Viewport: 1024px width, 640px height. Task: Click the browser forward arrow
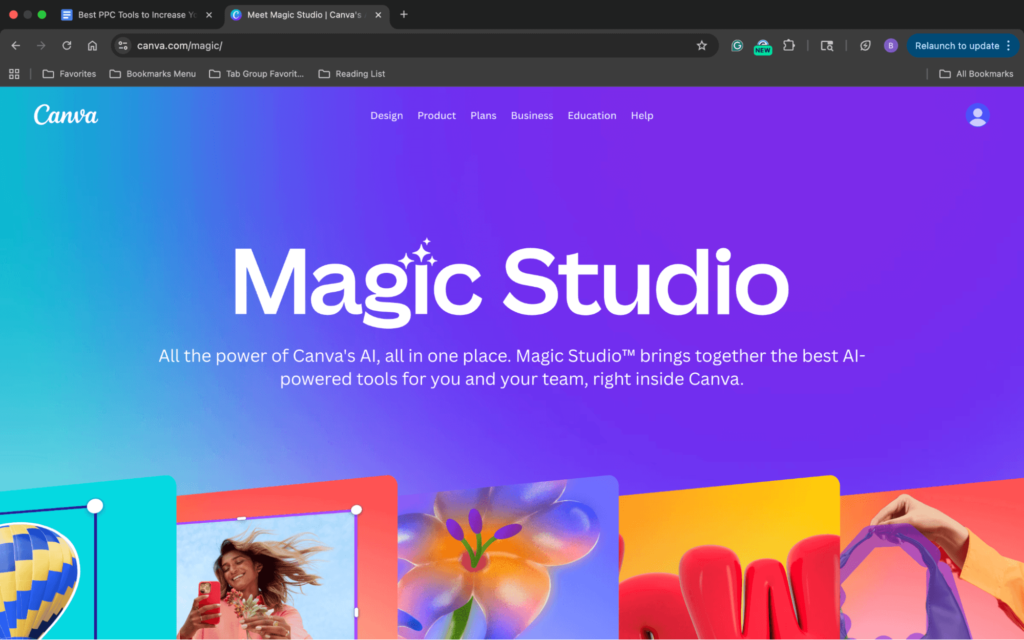pyautogui.click(x=41, y=46)
